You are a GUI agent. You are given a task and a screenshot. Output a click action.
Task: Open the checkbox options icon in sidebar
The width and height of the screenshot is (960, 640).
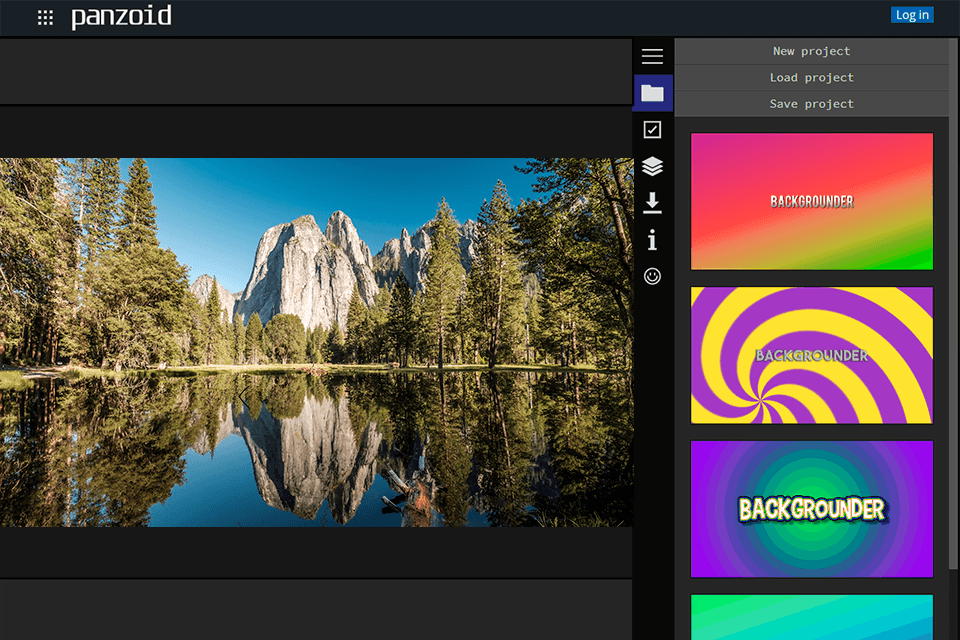[x=652, y=129]
